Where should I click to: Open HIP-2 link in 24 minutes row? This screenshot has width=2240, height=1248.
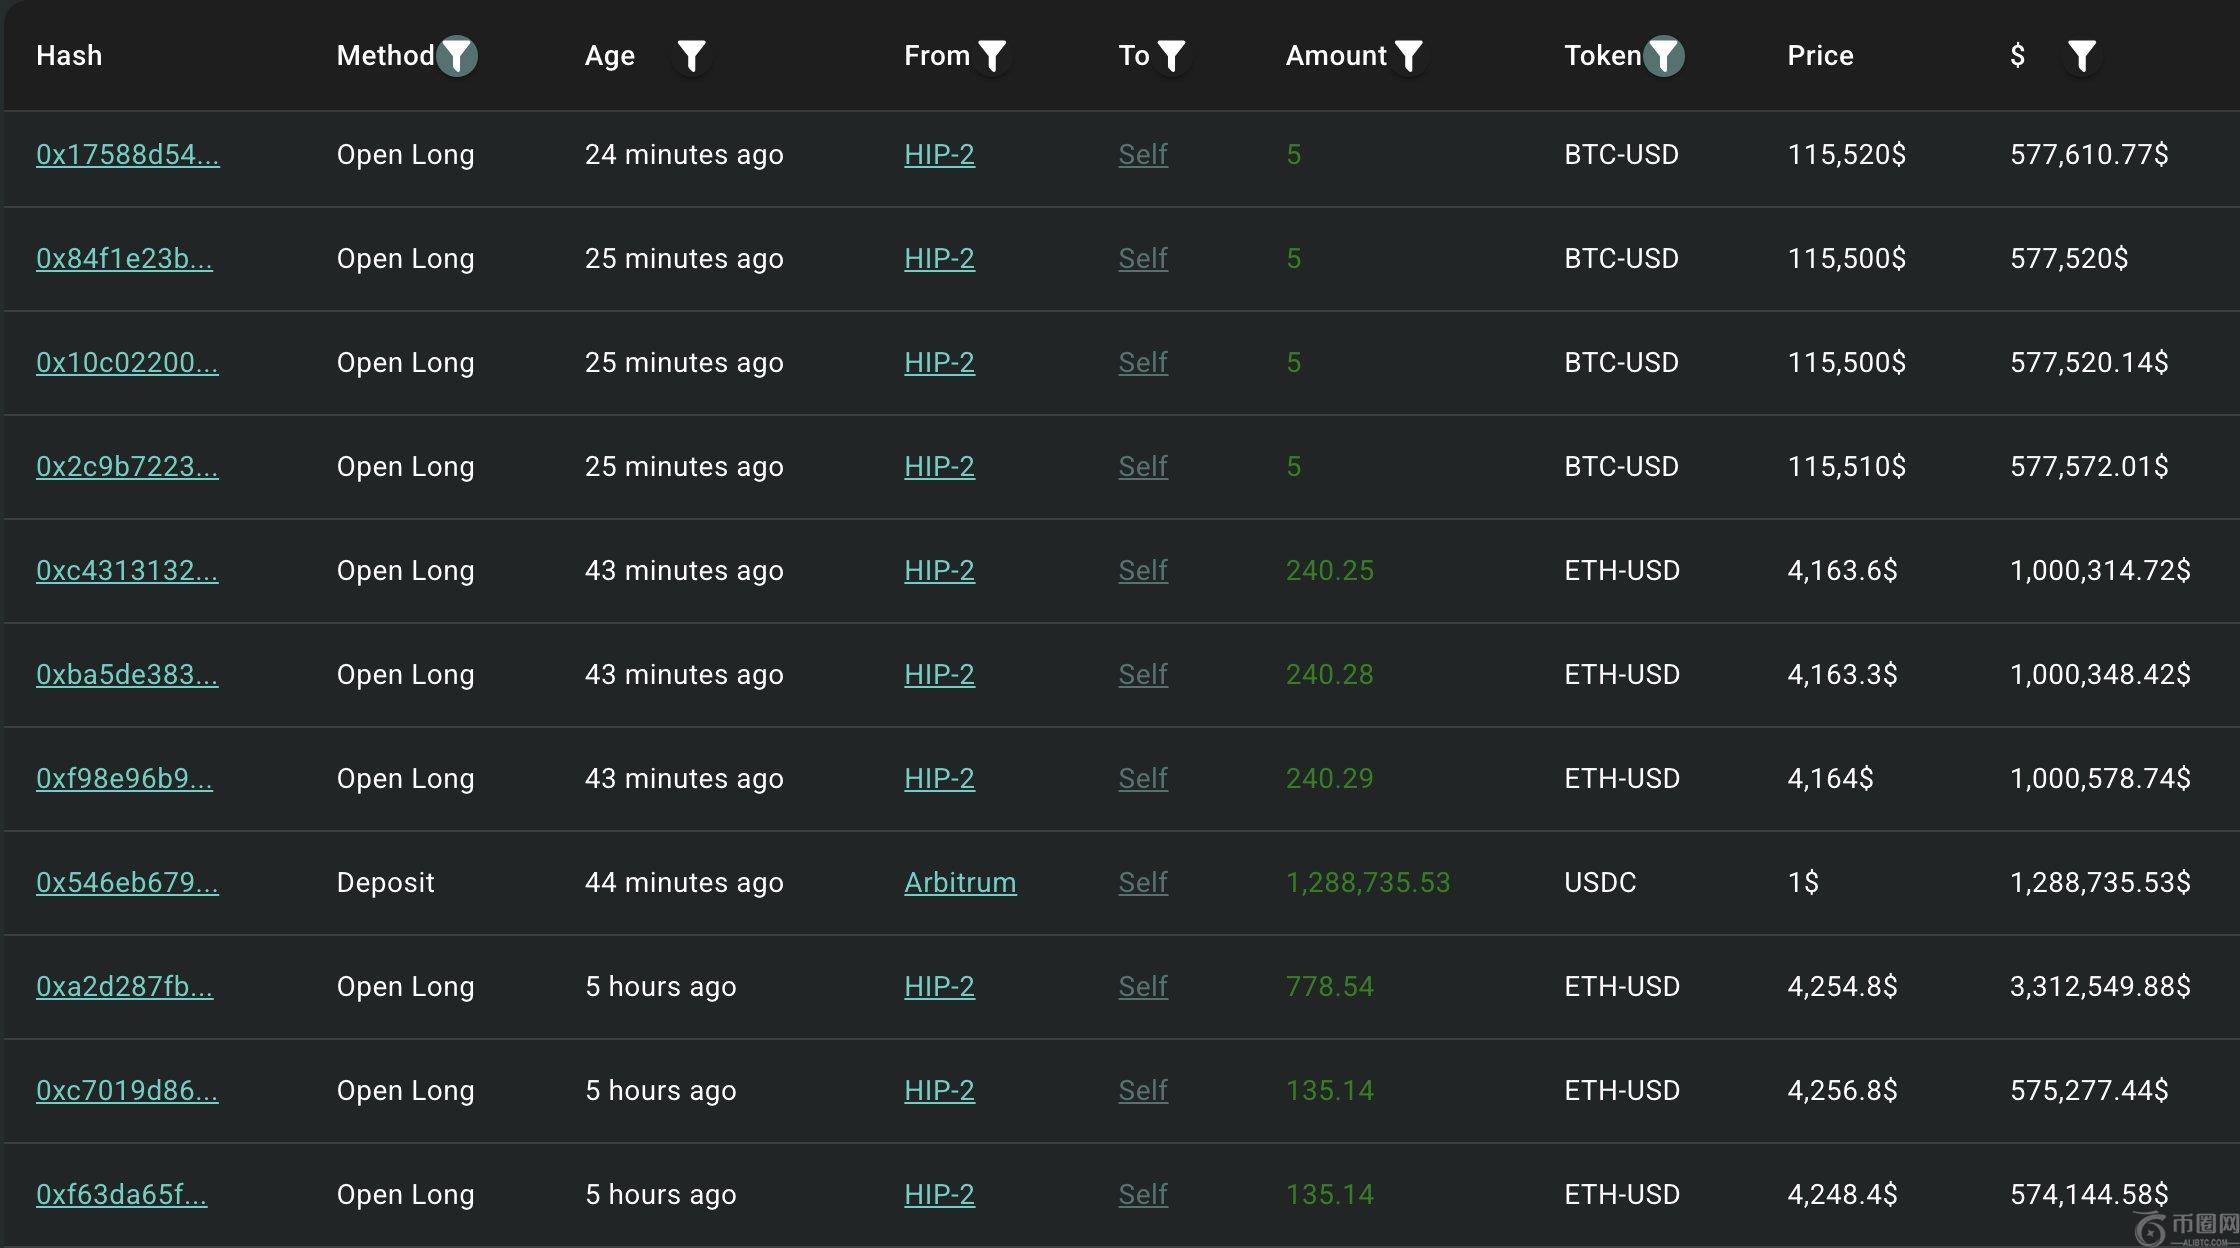click(x=939, y=154)
